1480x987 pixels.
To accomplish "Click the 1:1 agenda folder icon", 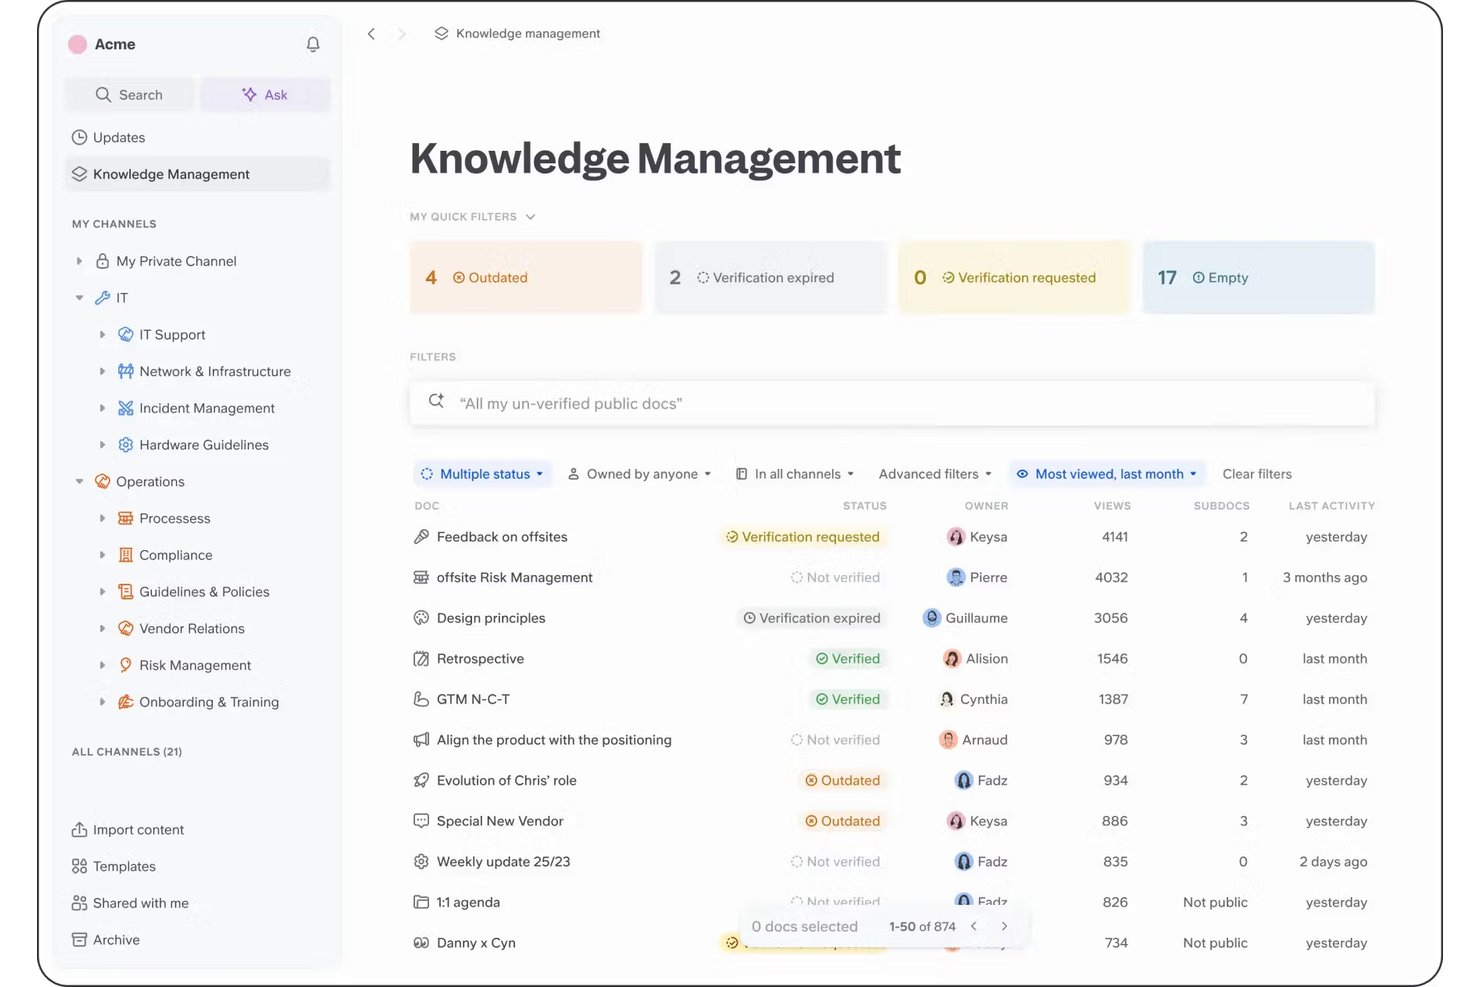I will [421, 902].
